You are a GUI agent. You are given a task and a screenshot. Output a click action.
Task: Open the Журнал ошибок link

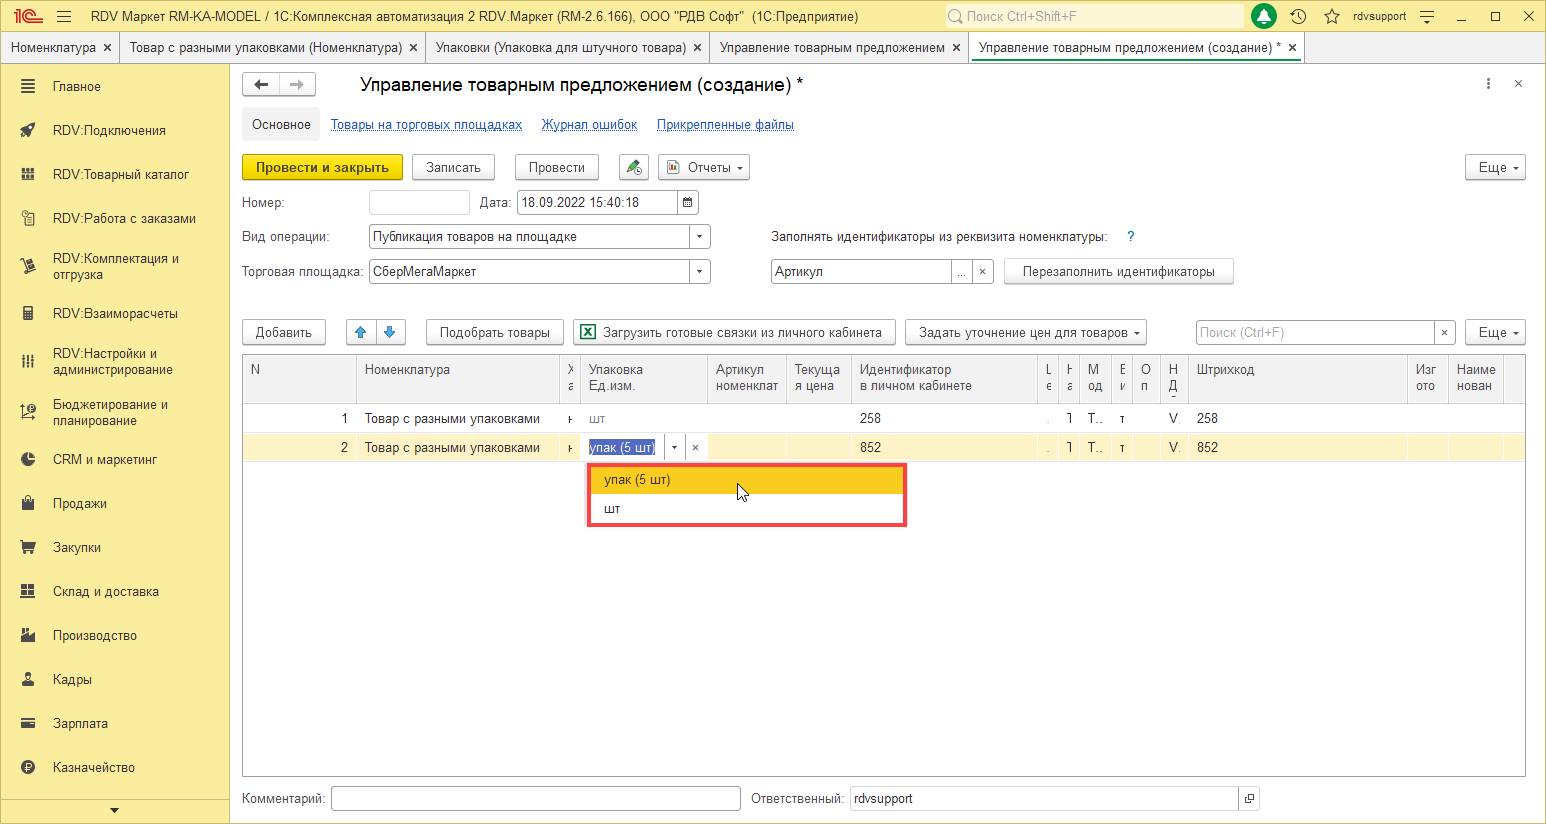(589, 125)
